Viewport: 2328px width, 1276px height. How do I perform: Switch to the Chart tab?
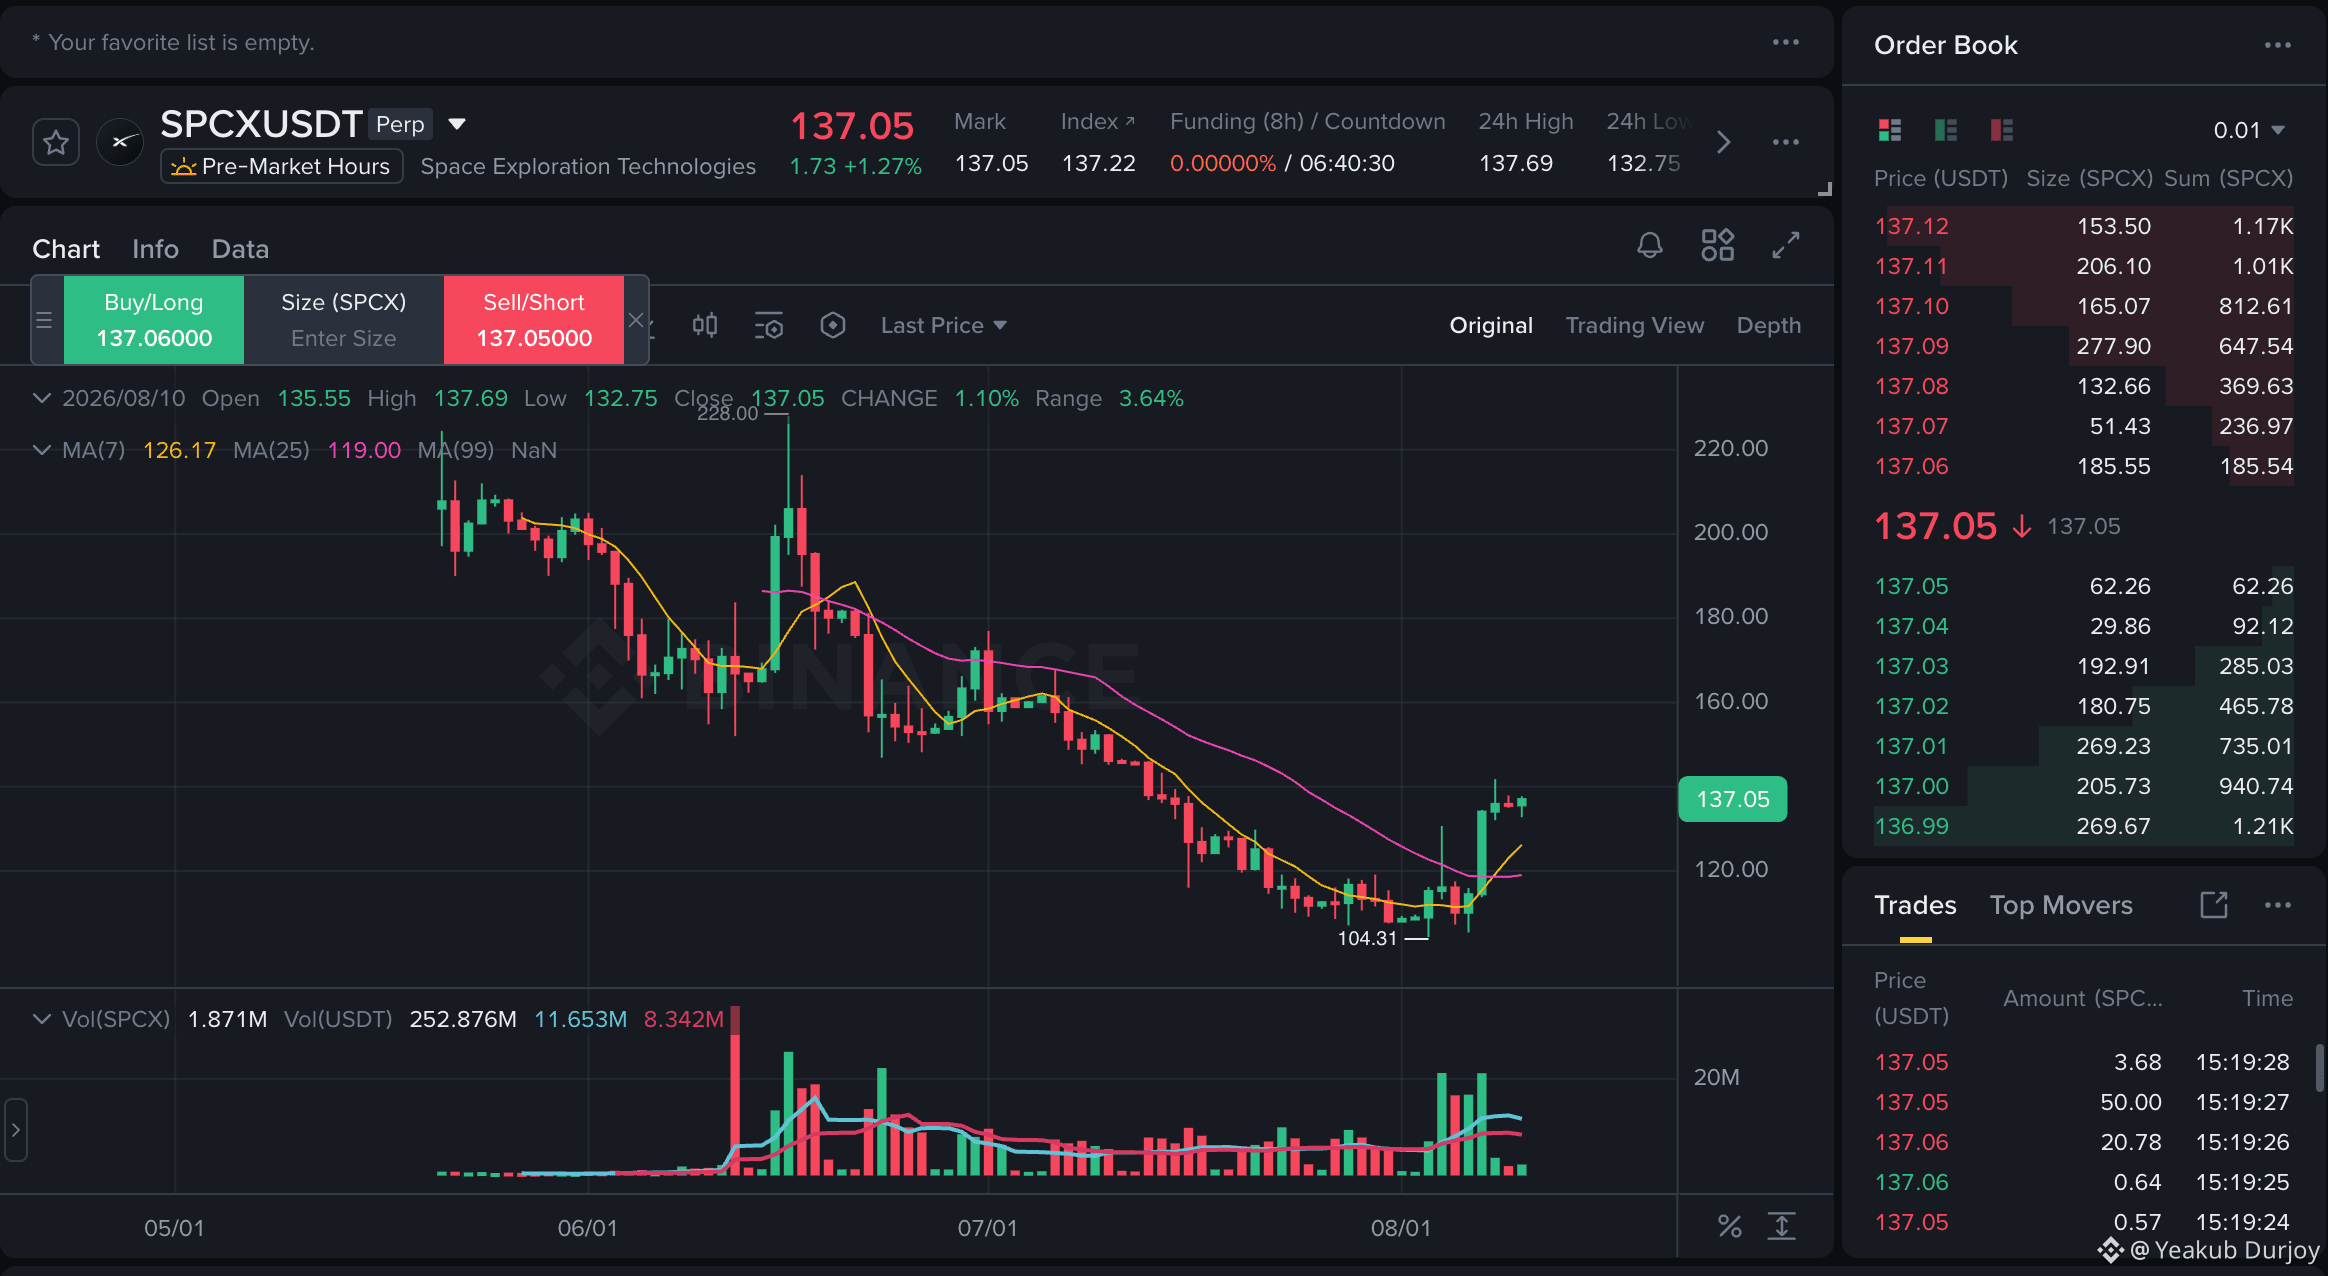[66, 249]
